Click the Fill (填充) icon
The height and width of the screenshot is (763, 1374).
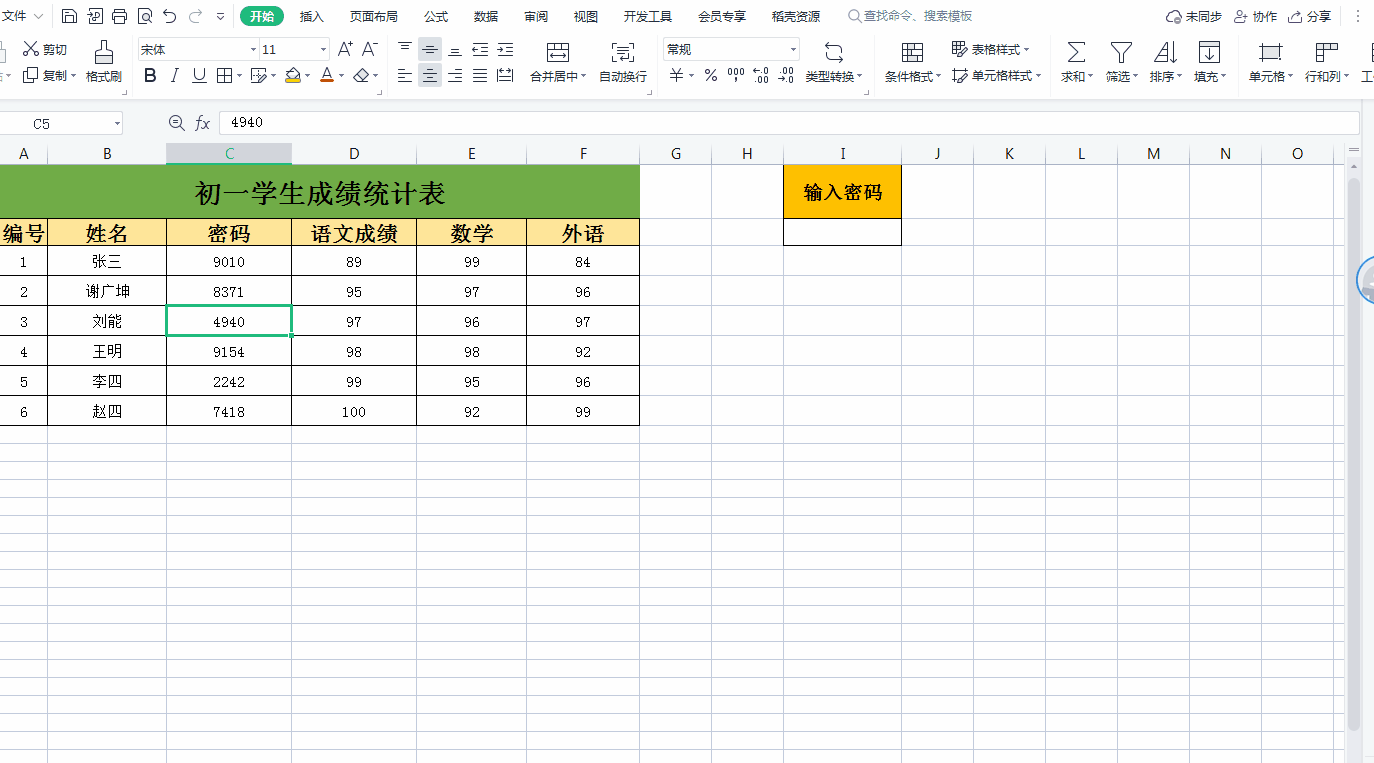point(1209,52)
